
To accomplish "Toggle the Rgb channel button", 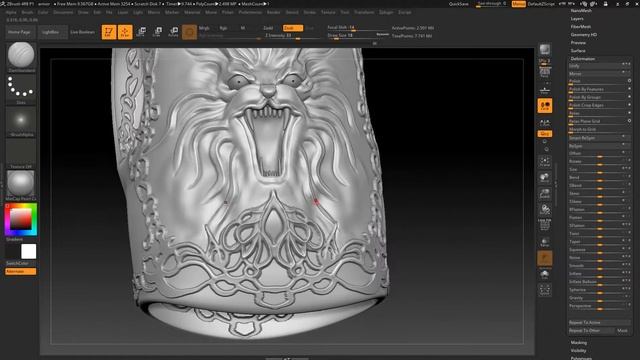I will pos(223,28).
